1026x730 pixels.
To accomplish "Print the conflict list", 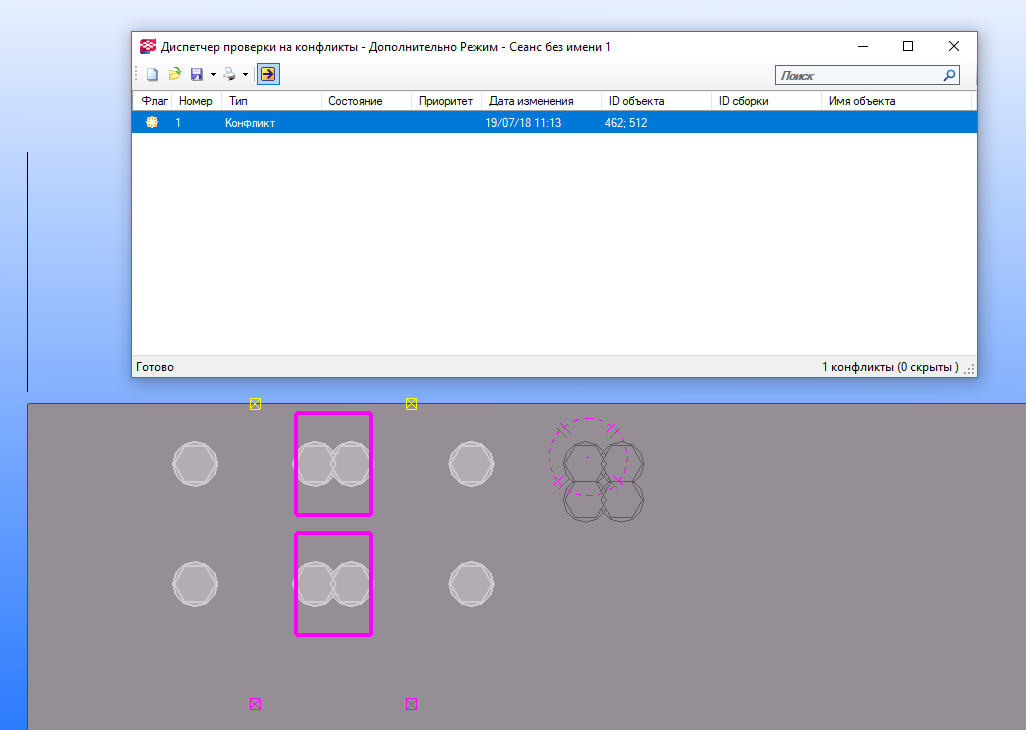I will coord(229,75).
